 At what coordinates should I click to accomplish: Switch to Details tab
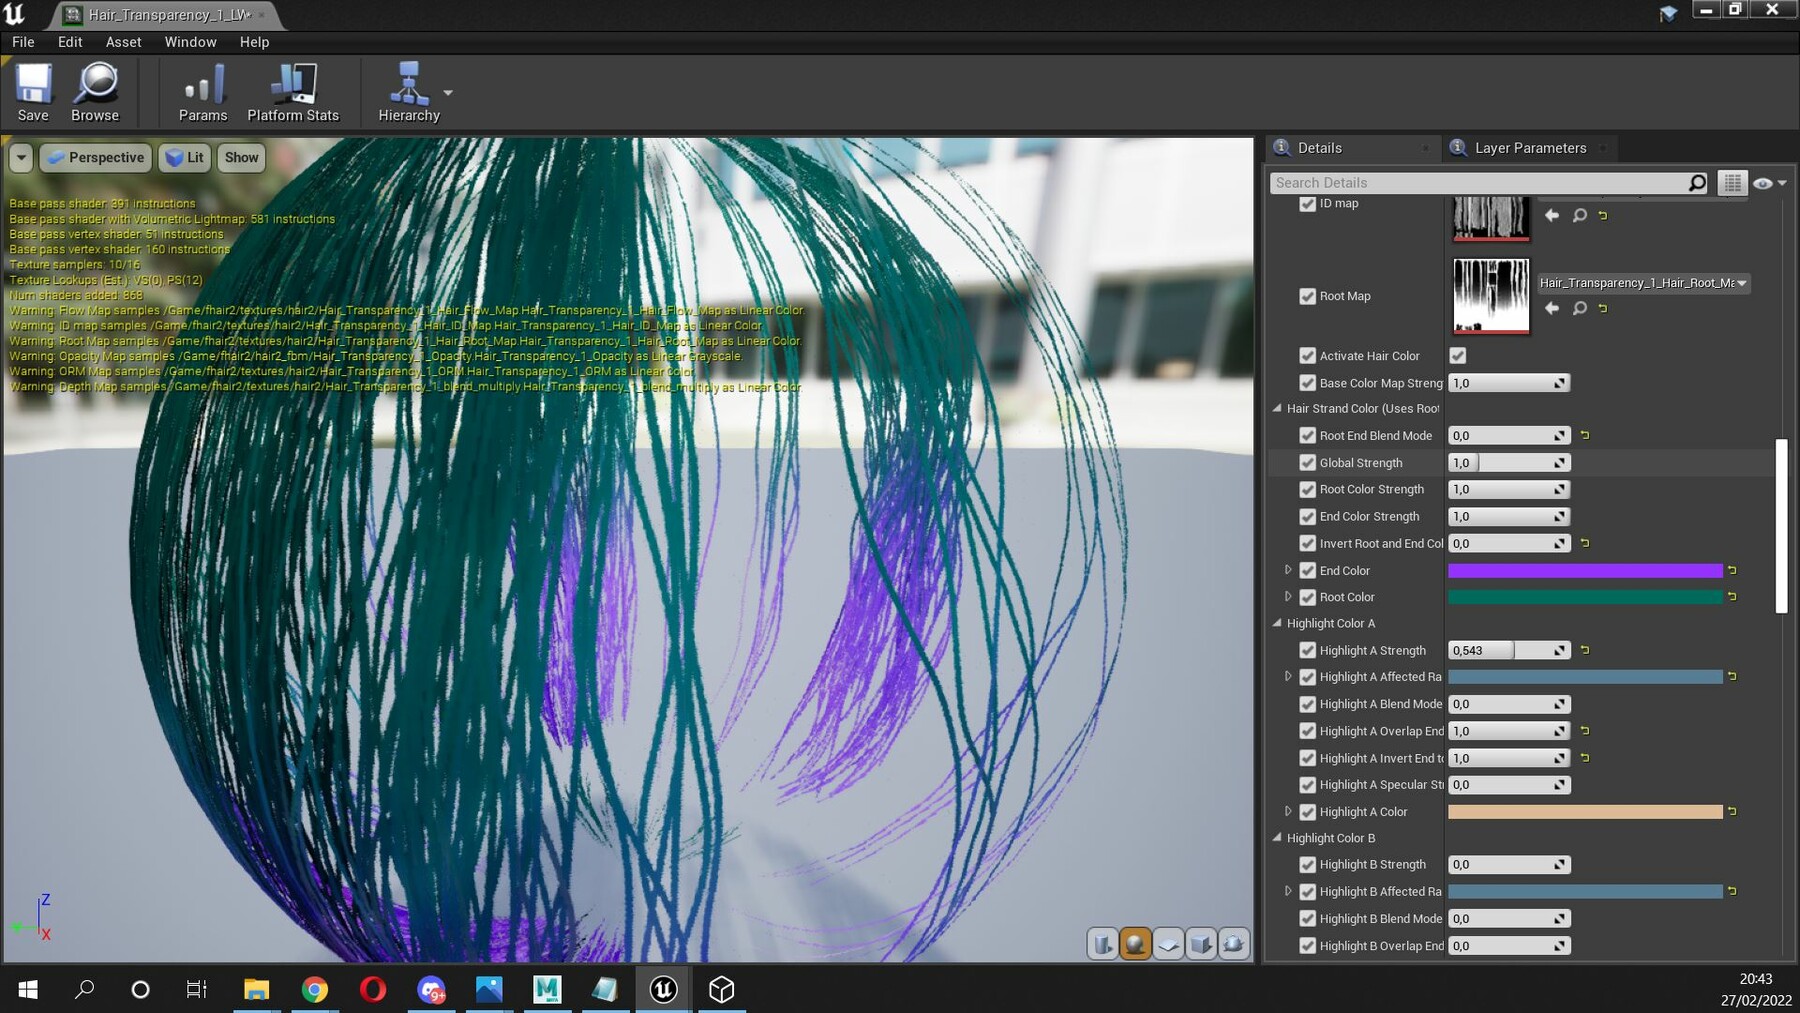pos(1319,148)
